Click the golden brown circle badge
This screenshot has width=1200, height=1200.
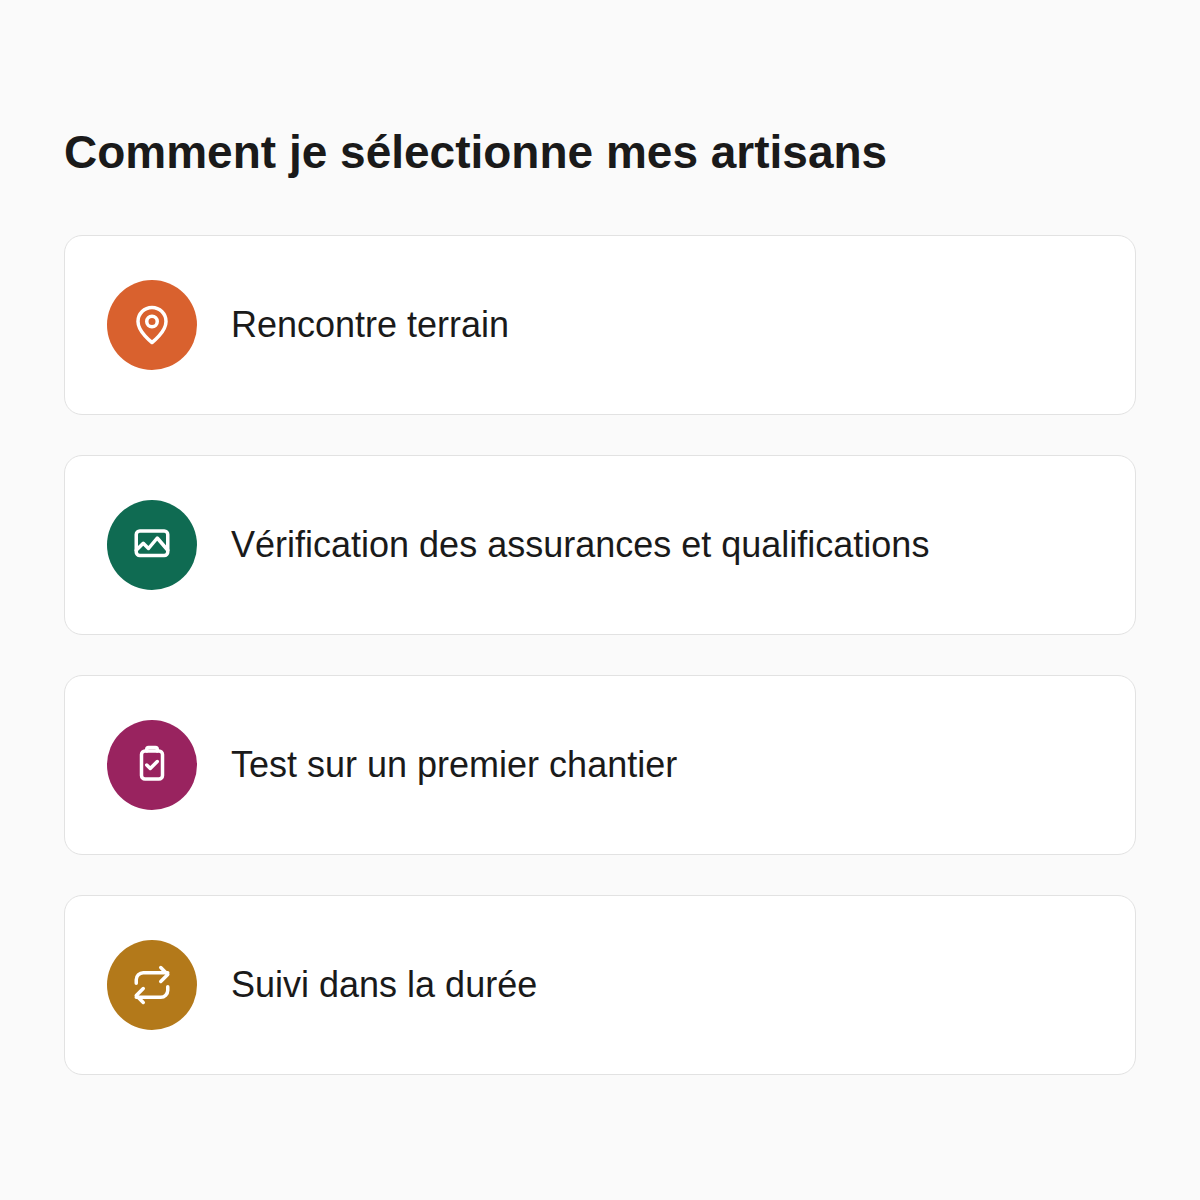[x=152, y=985]
